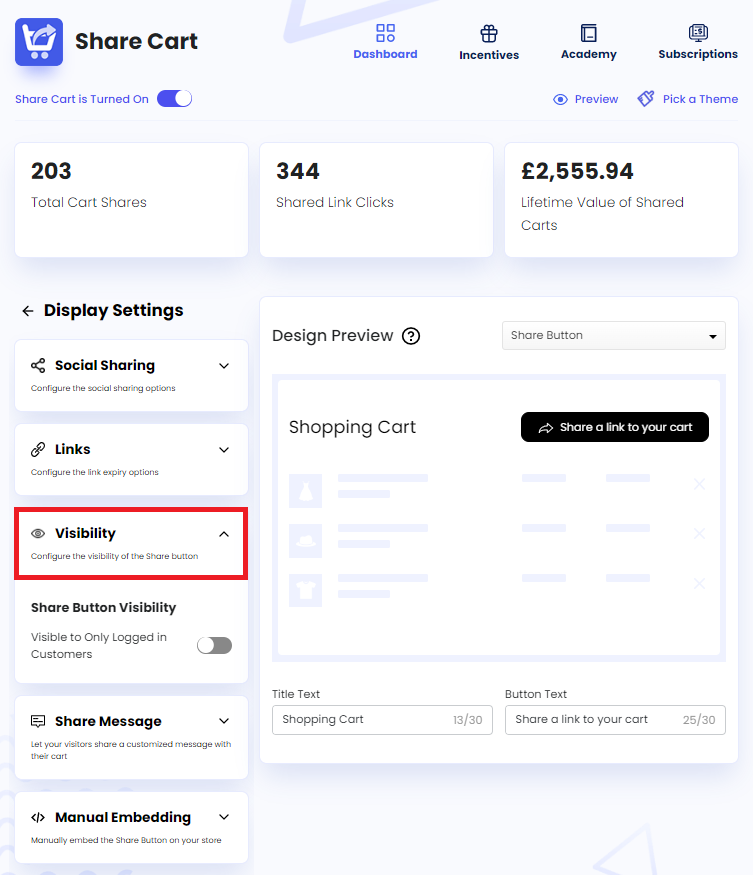Expand the Links section chevron
753x875 pixels.
[x=224, y=450]
